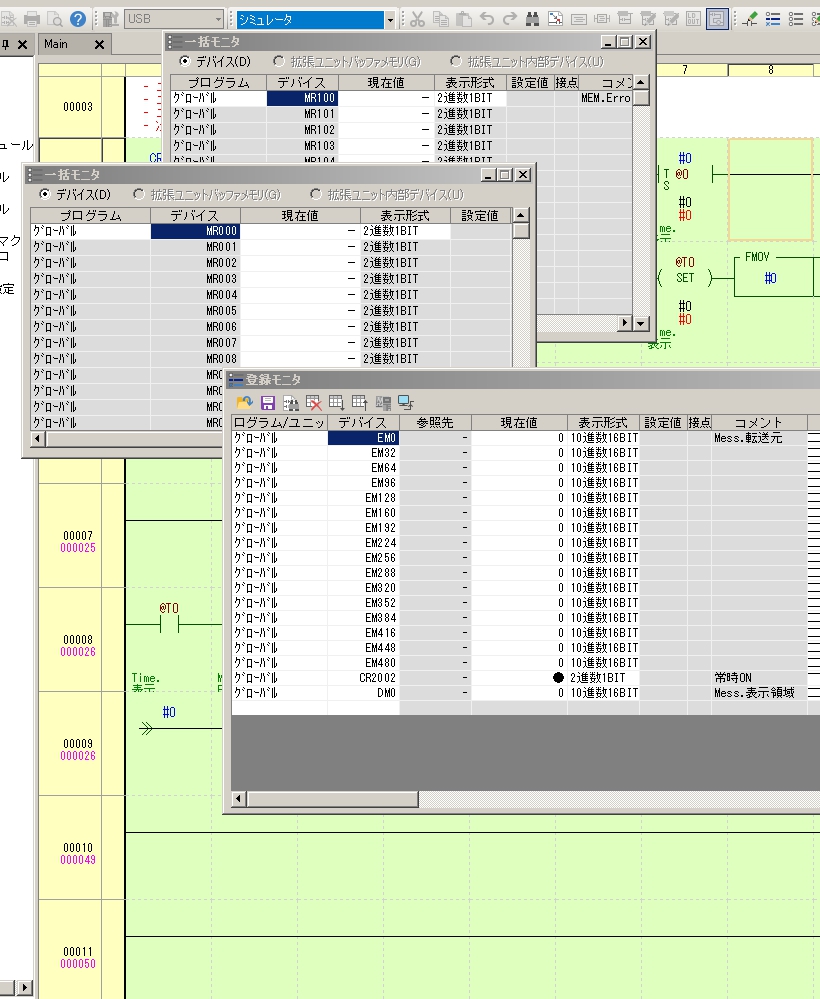Click the green pencil contact edit icon
820x999 pixels.
coord(750,19)
